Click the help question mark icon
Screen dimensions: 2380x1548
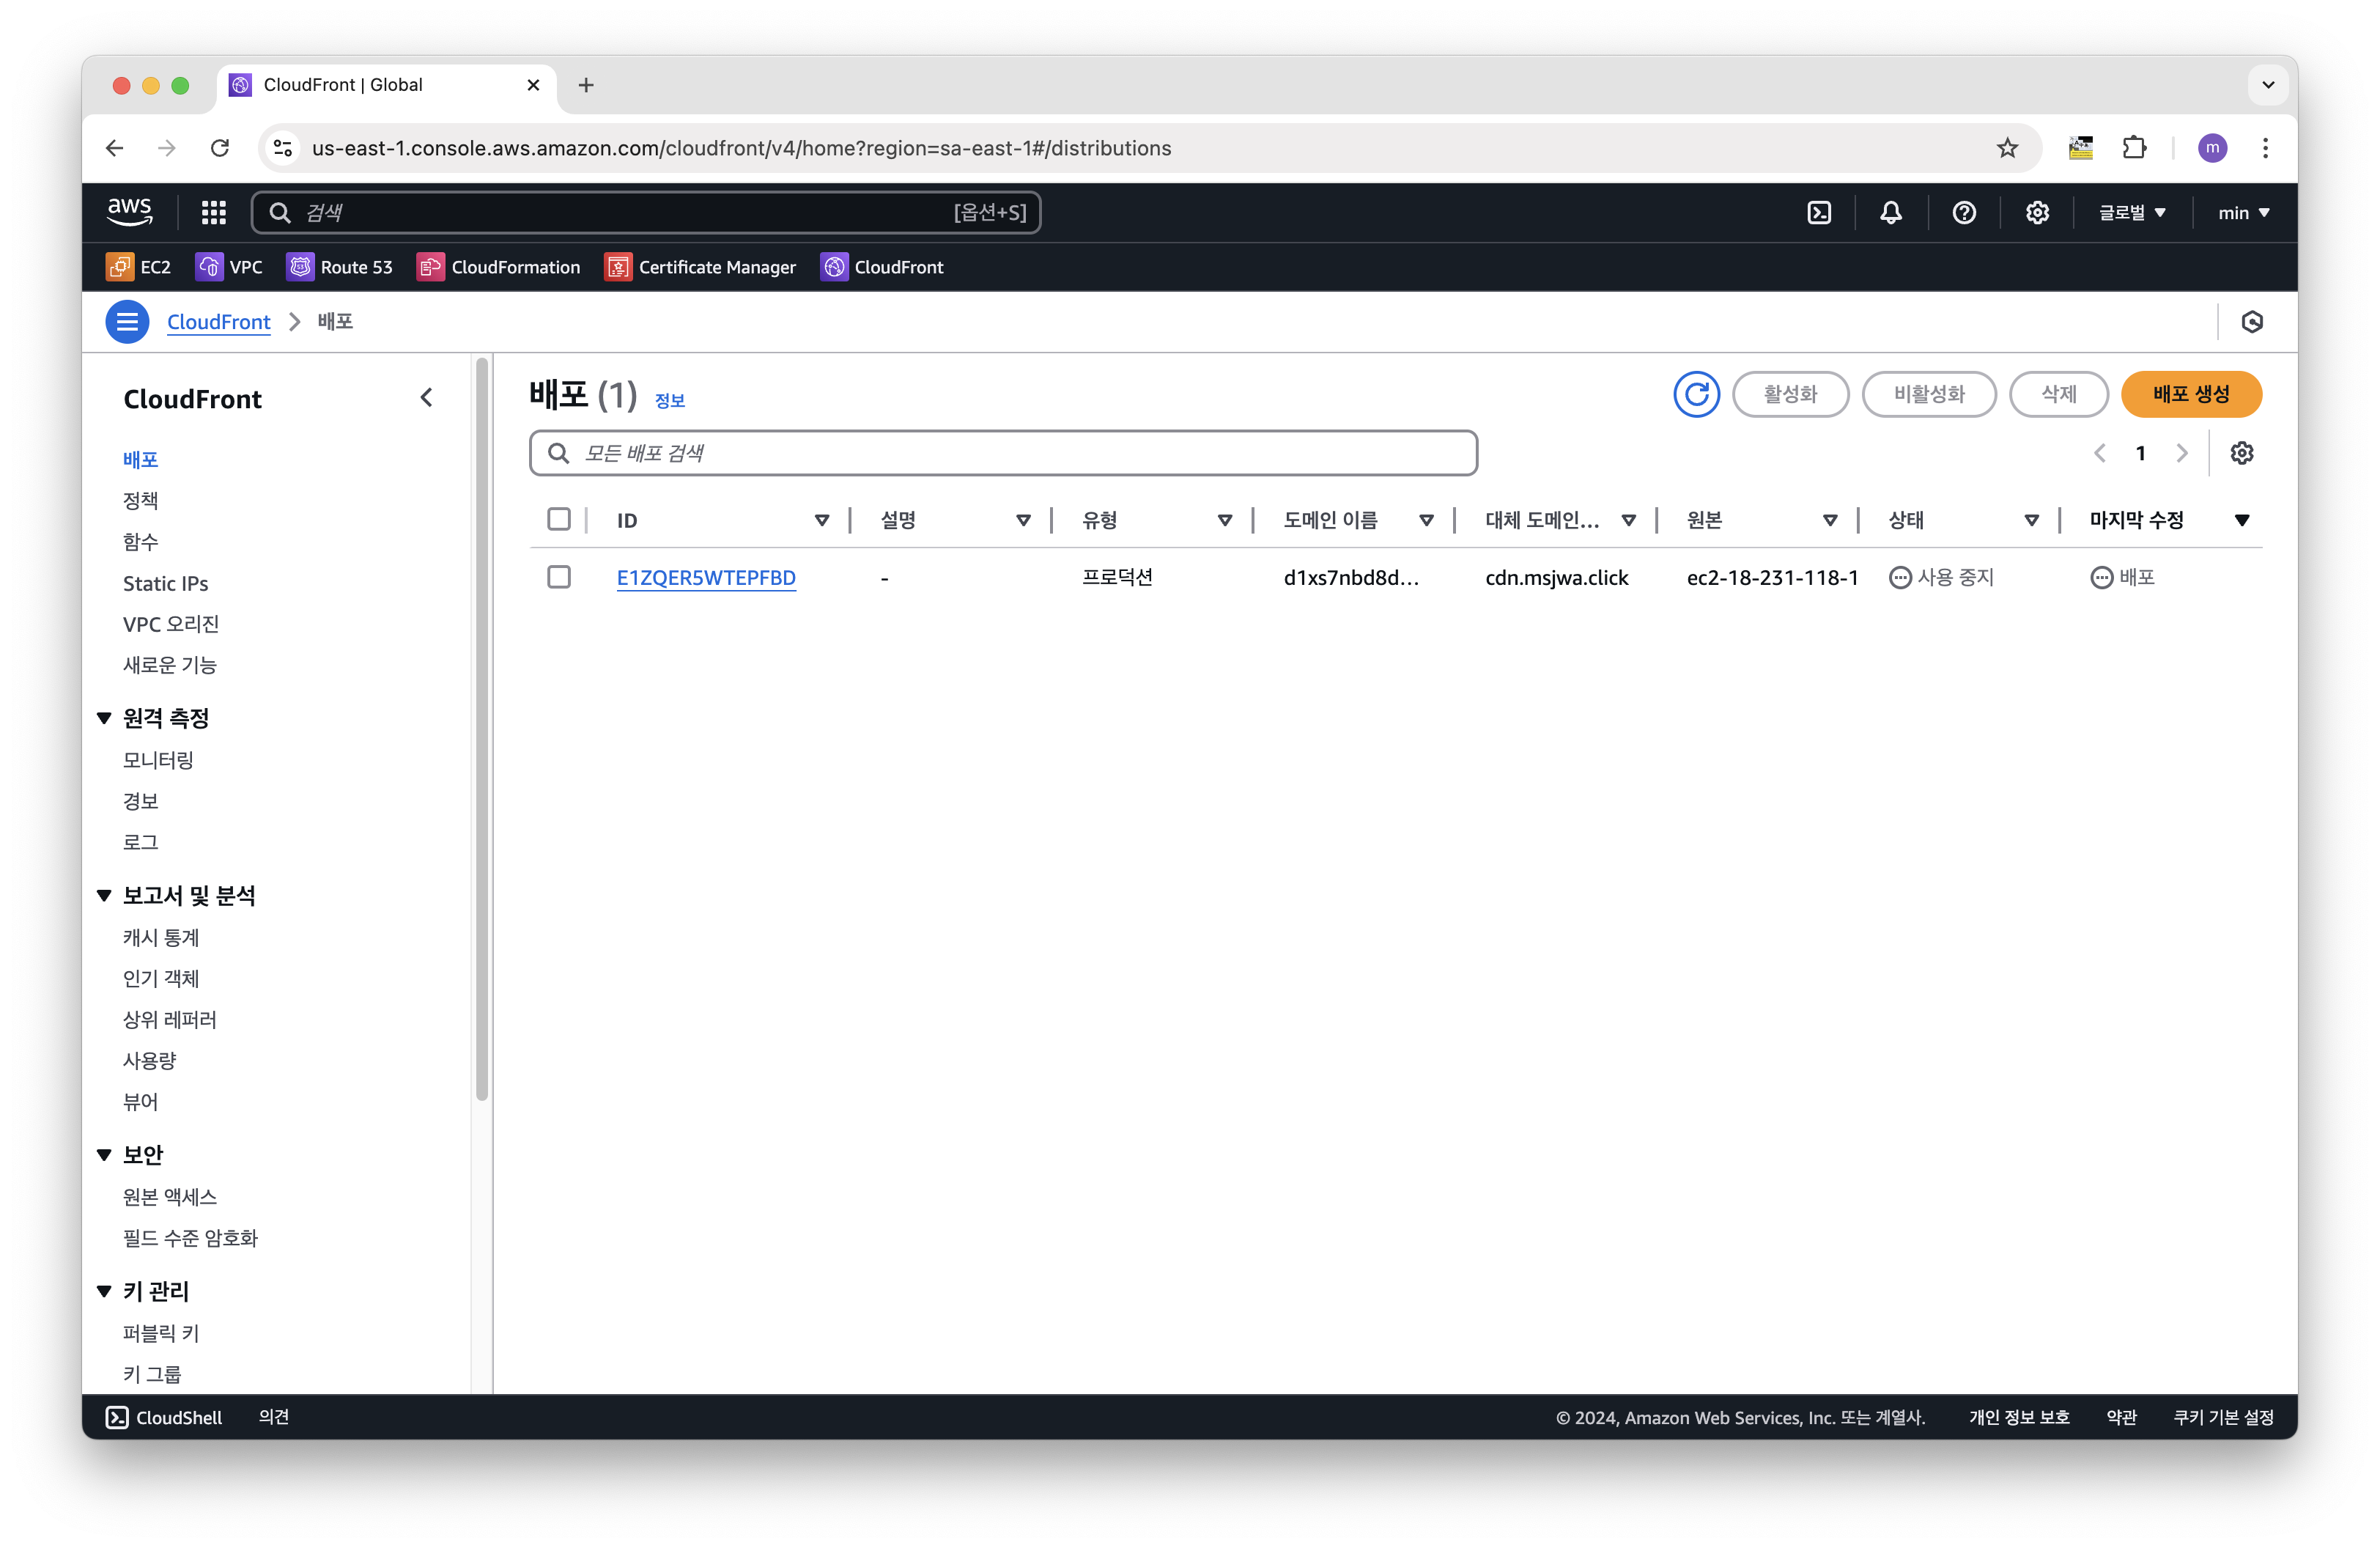1963,213
